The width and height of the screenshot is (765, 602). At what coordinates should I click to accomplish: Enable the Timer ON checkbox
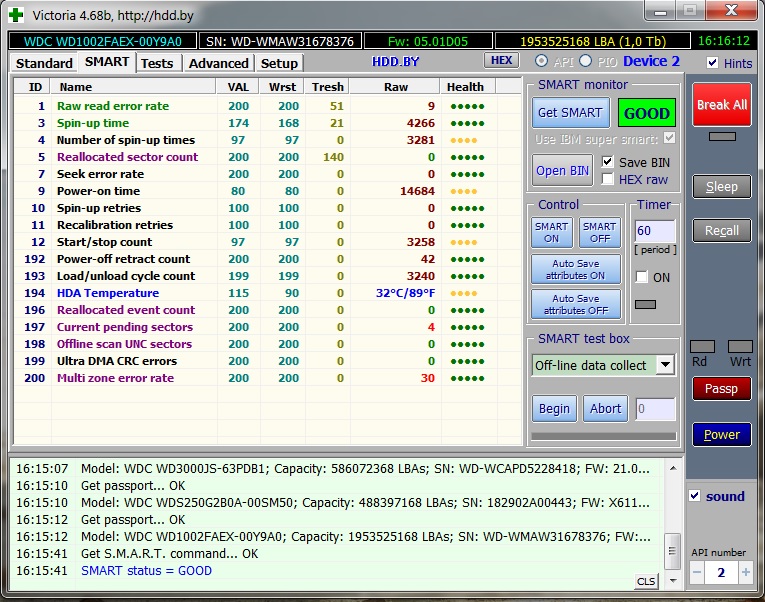[x=642, y=277]
